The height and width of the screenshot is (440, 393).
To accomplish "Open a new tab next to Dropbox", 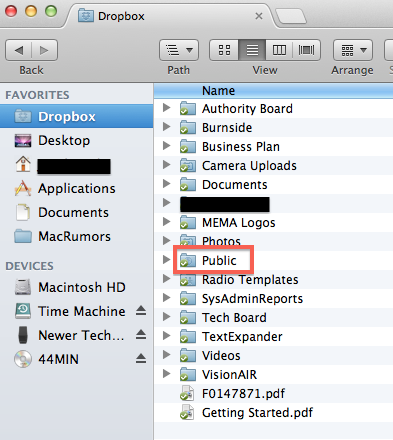I will pyautogui.click(x=291, y=16).
